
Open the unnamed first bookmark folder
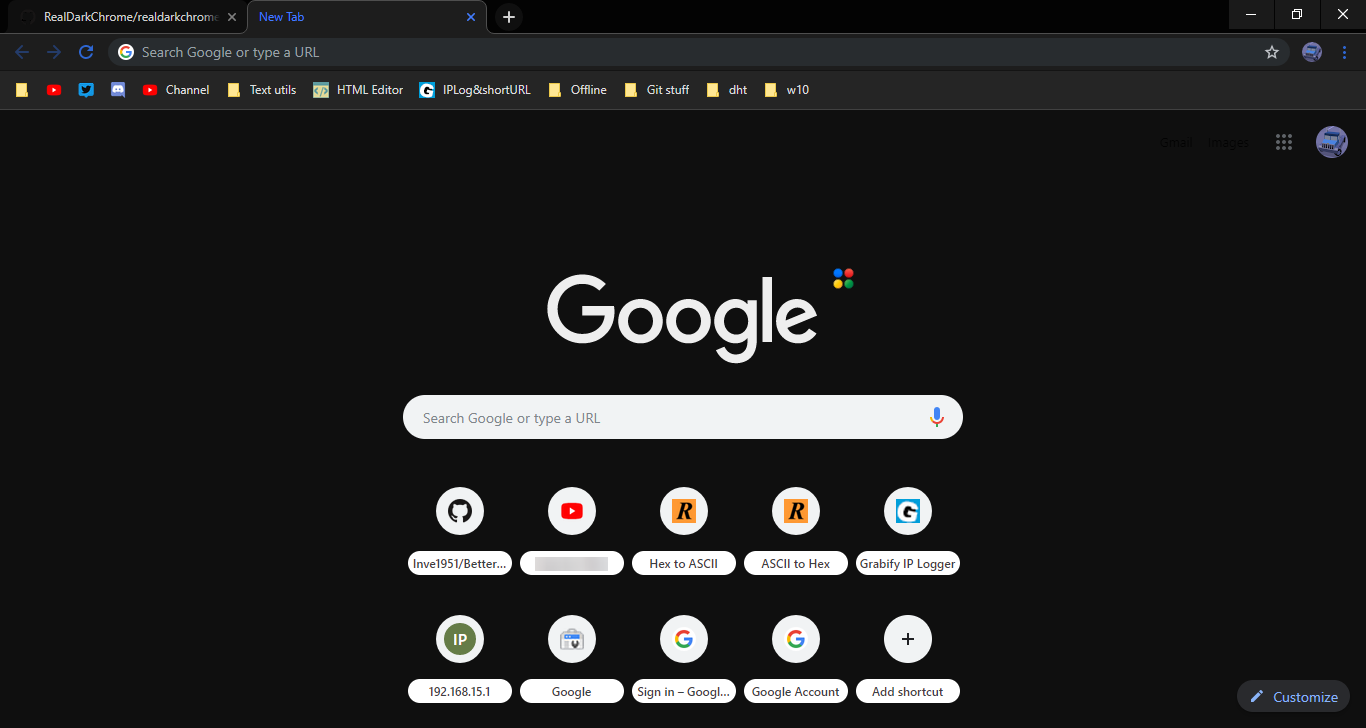click(22, 90)
